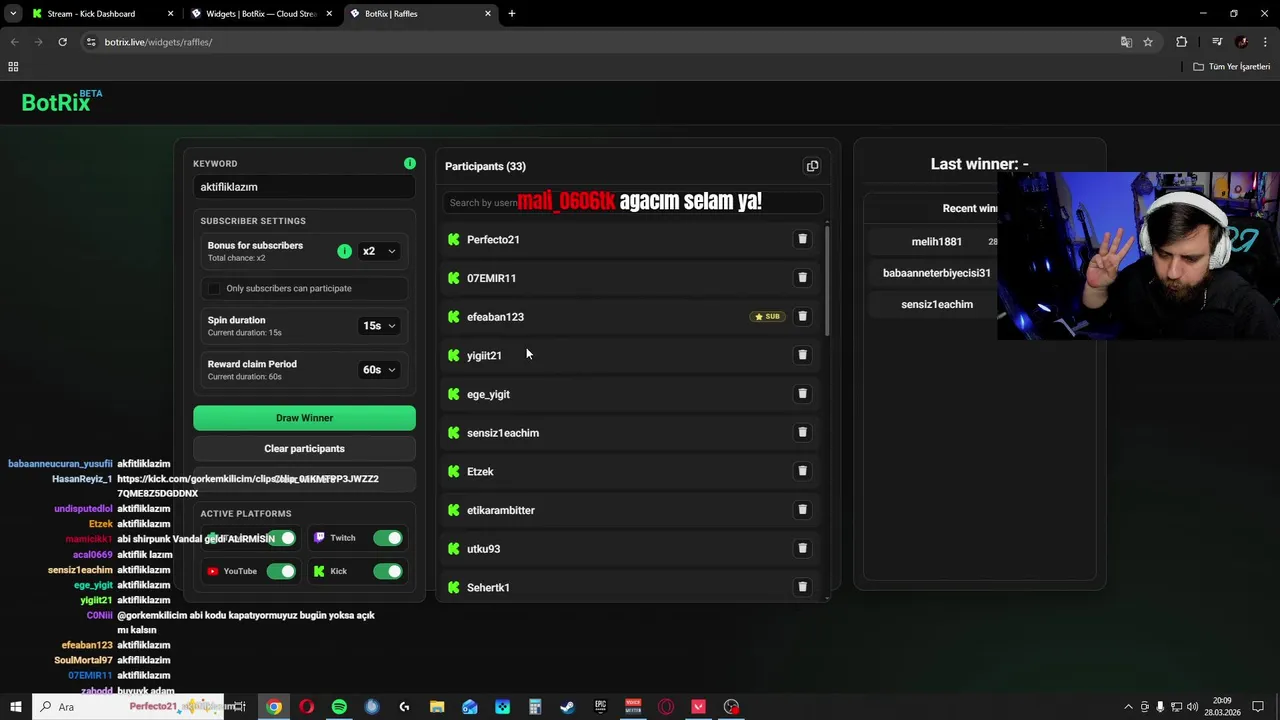
Task: Toggle Twitch platform switch
Action: coord(387,538)
